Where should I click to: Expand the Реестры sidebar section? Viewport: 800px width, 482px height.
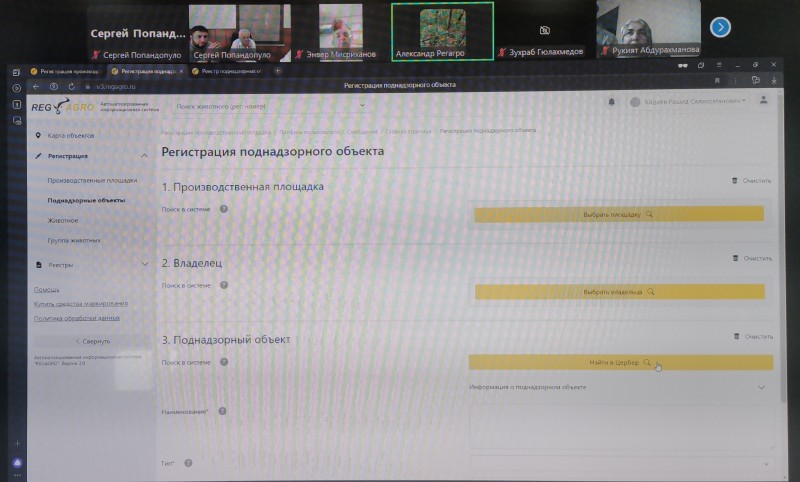(x=144, y=265)
